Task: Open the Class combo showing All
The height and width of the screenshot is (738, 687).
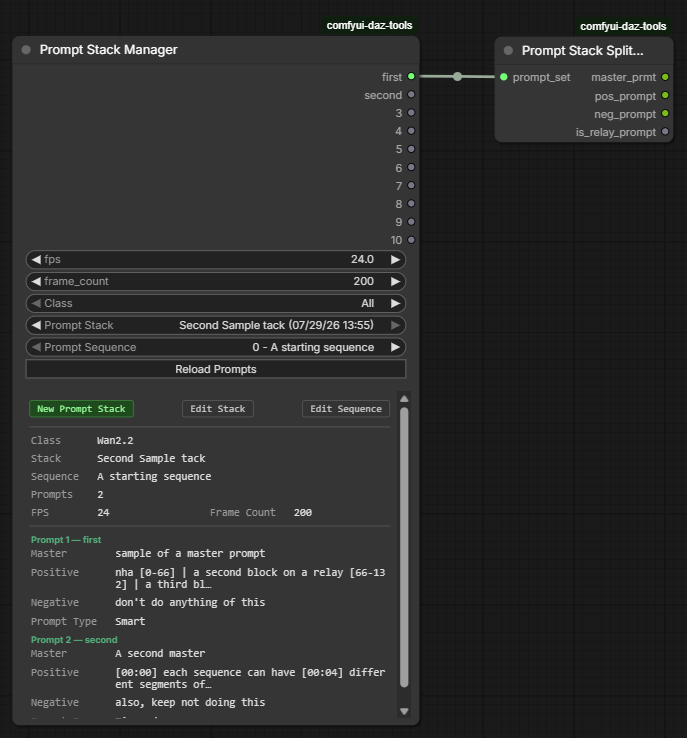Action: coord(216,304)
